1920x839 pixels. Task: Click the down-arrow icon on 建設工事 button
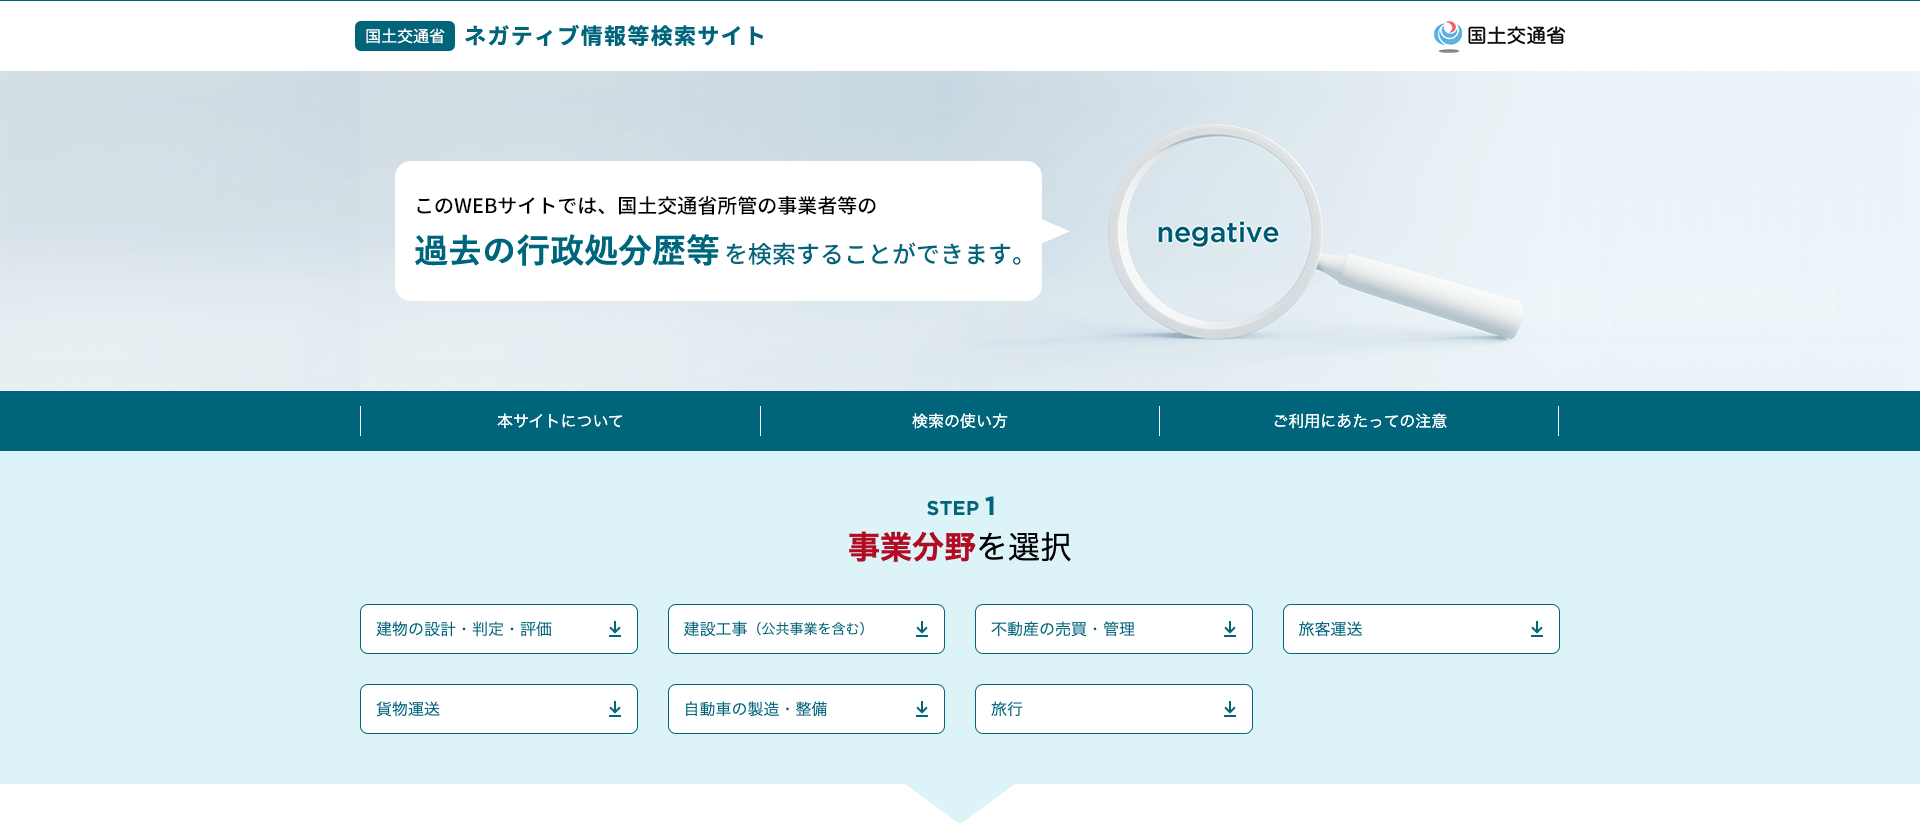click(922, 629)
